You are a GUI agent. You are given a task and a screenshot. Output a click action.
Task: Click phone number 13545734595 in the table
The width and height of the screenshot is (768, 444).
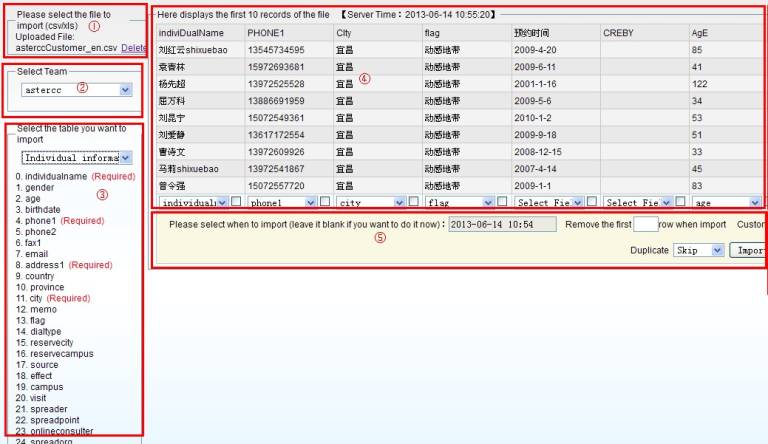point(276,50)
